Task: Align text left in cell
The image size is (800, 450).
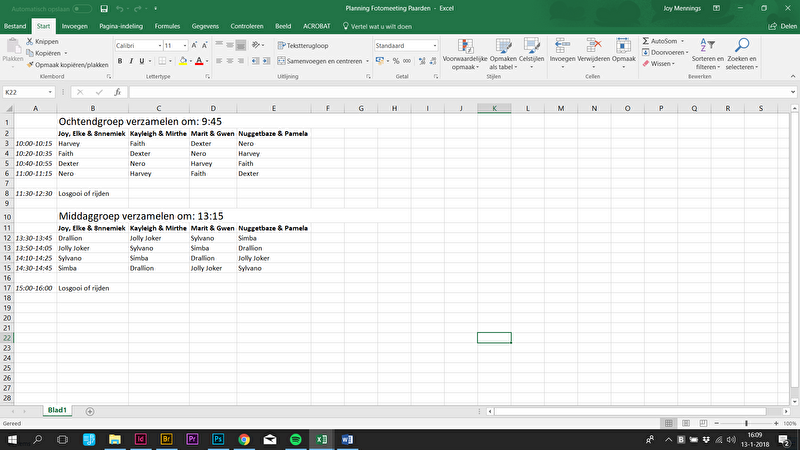Action: [219, 61]
